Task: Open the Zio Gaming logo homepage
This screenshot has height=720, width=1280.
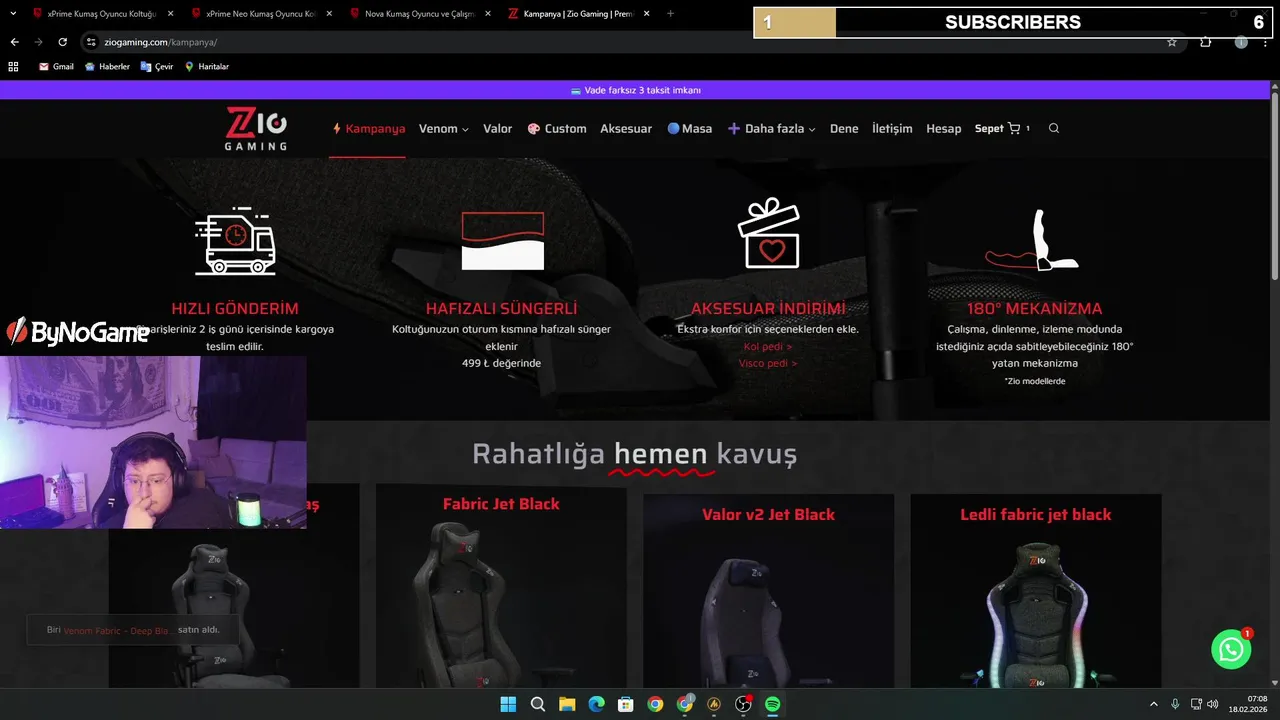Action: pos(256,128)
